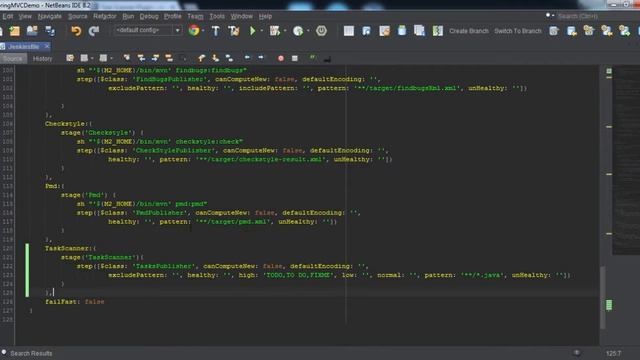Open the Source menu
Viewport: 640px width, 360px height.
tap(78, 16)
